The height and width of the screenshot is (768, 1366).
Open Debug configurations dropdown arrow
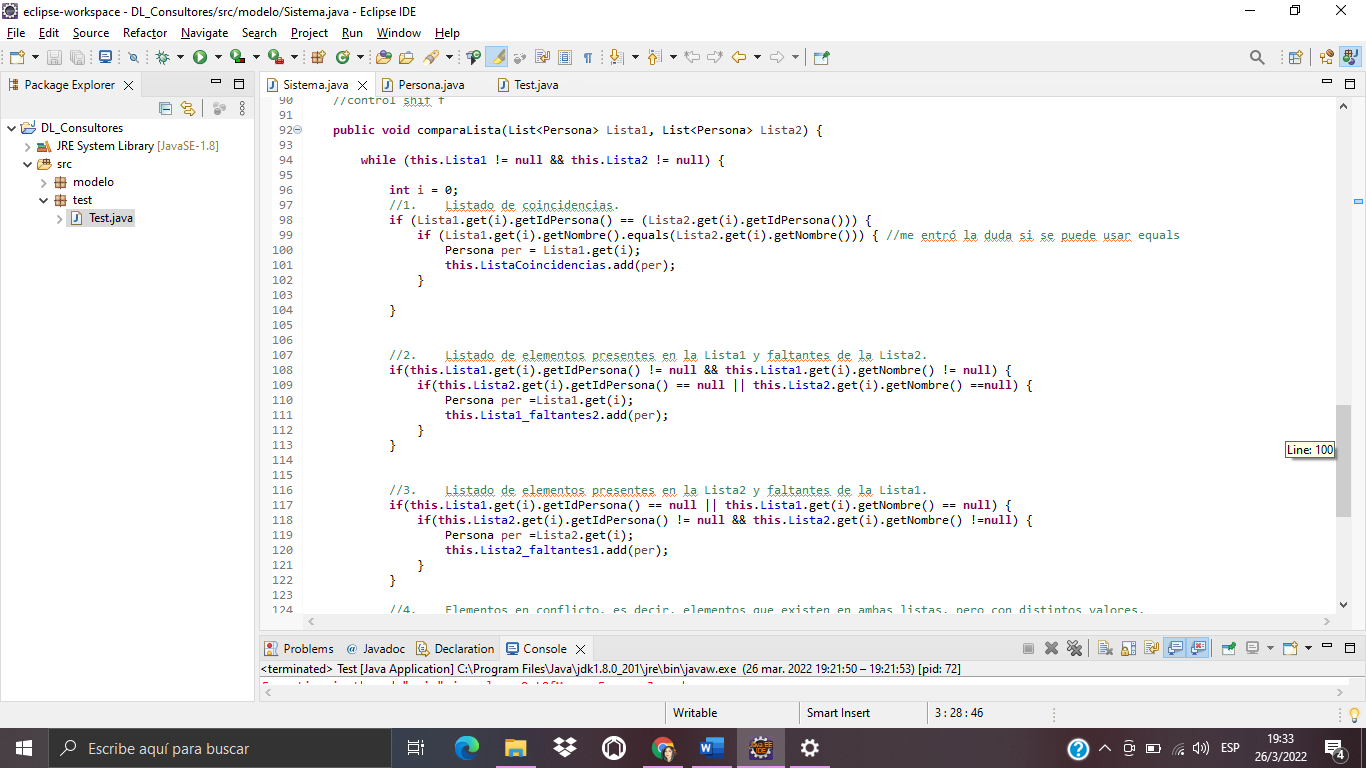[180, 57]
